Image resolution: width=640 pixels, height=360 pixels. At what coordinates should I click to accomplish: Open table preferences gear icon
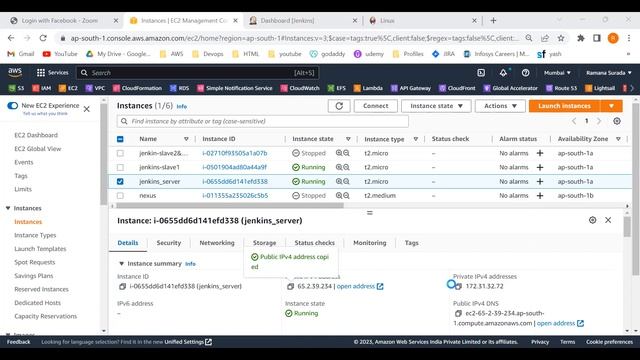click(617, 121)
